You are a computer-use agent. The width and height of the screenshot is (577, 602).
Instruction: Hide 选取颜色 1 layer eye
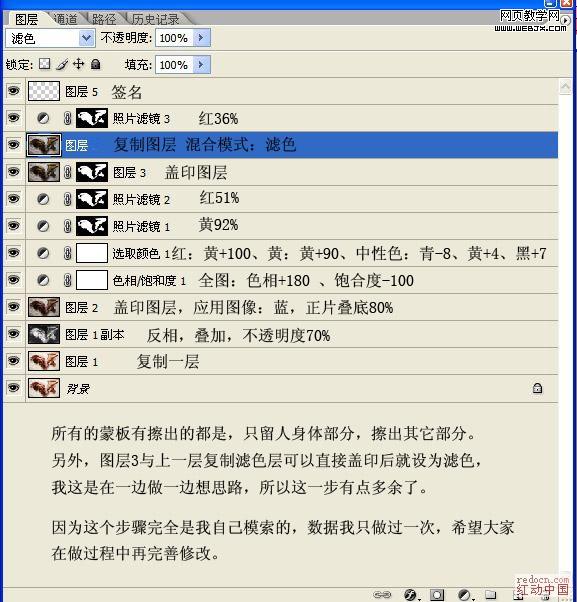point(13,253)
